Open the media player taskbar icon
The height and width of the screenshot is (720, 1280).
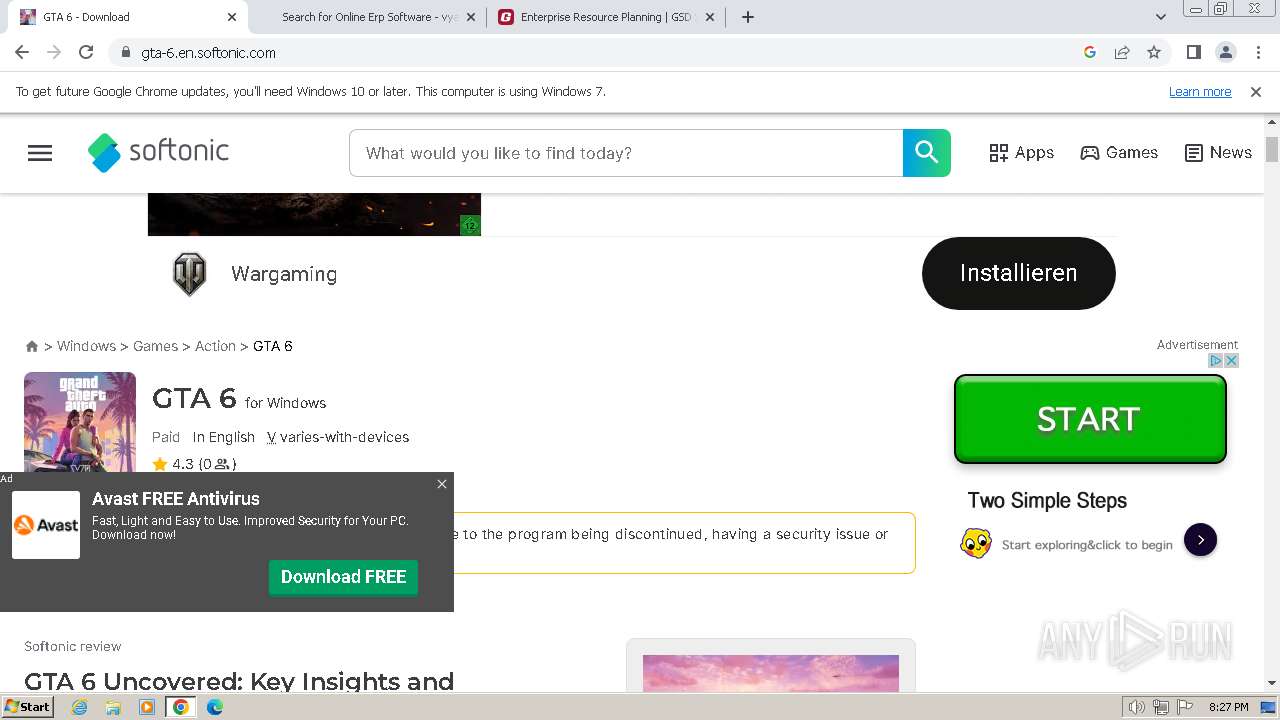pos(147,707)
